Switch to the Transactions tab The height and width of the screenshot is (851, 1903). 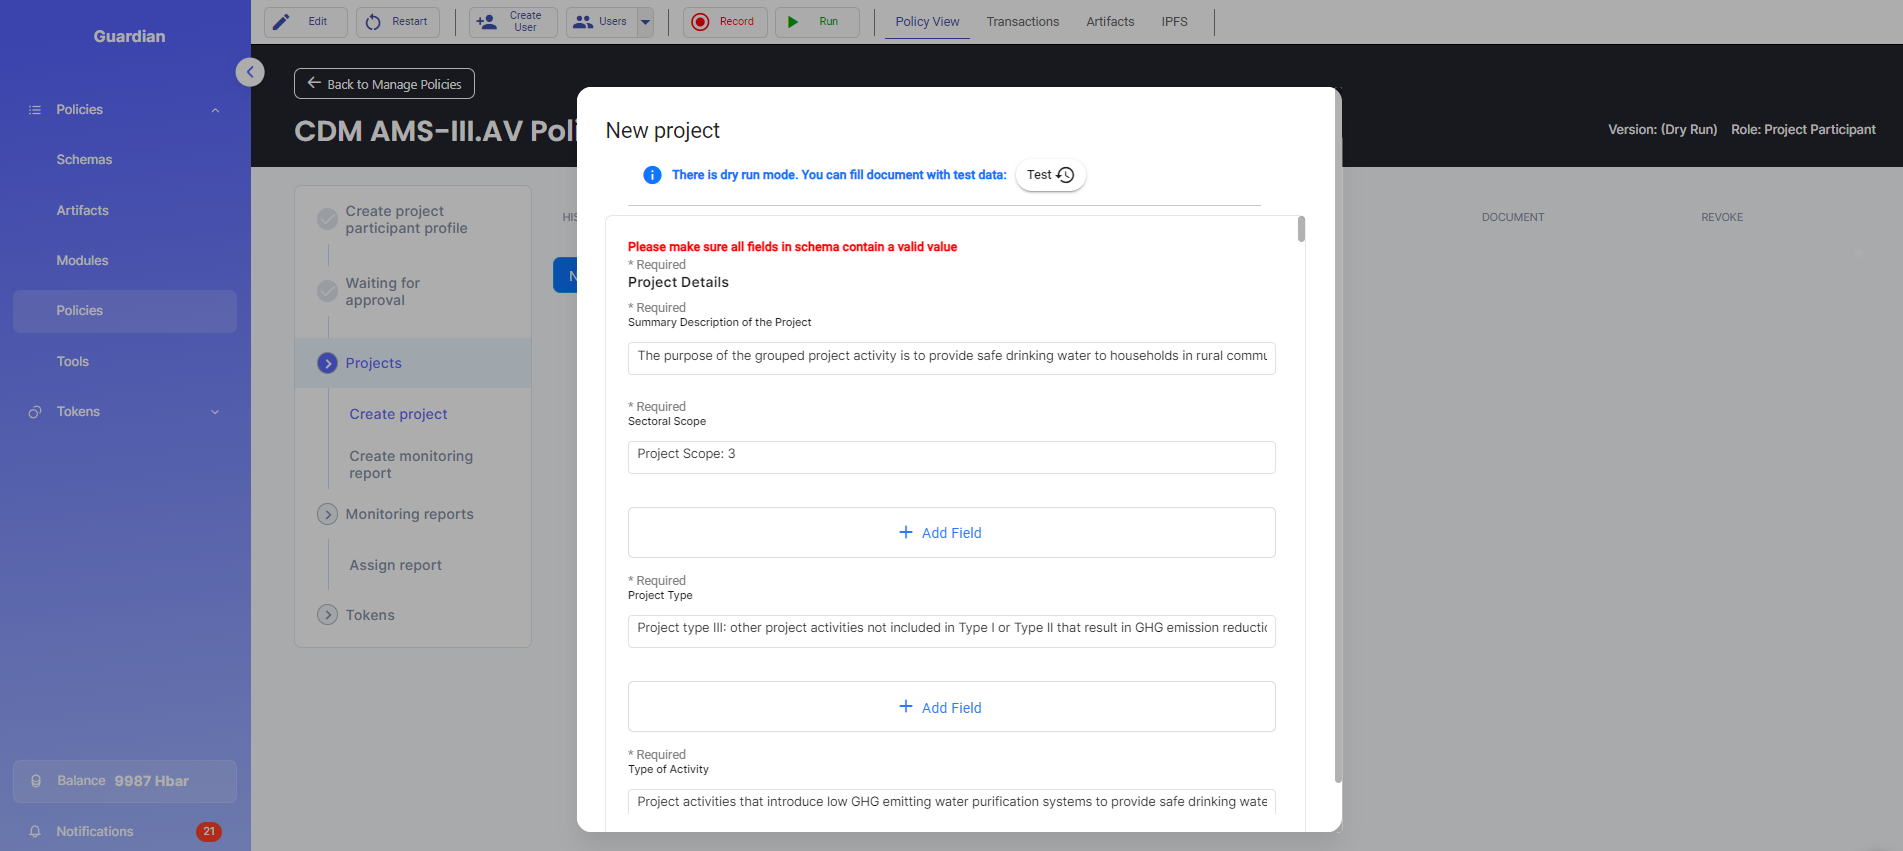[1022, 22]
